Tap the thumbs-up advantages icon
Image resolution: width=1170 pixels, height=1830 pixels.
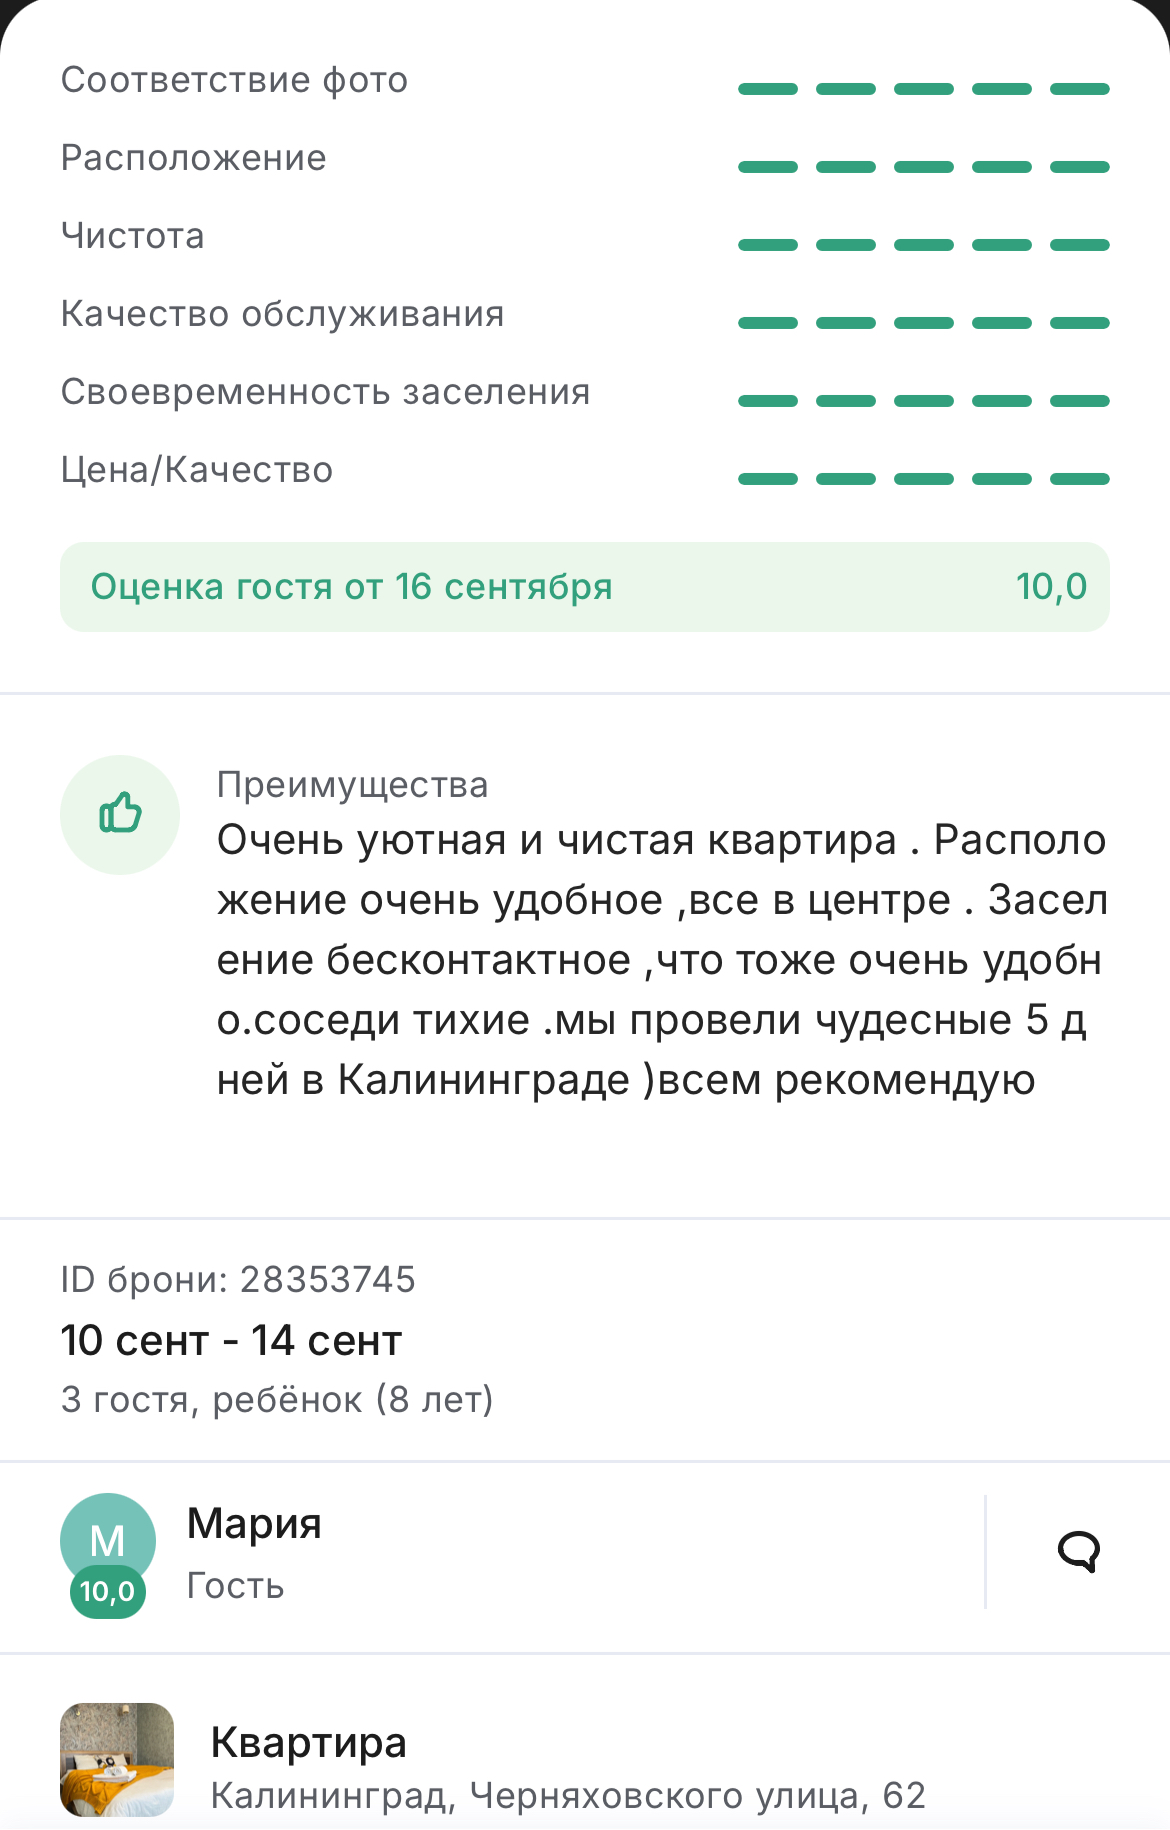(120, 814)
